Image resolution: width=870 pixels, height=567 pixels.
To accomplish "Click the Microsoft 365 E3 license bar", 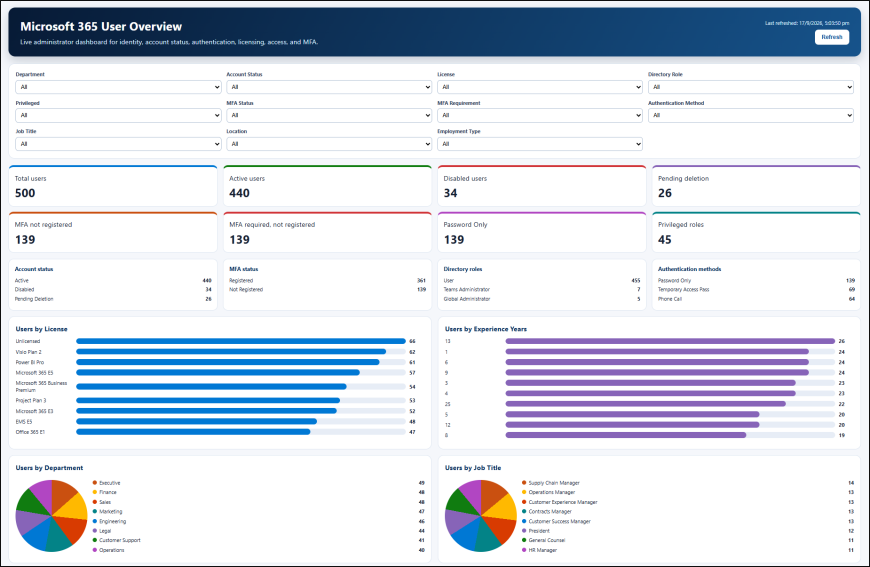I will coord(206,411).
